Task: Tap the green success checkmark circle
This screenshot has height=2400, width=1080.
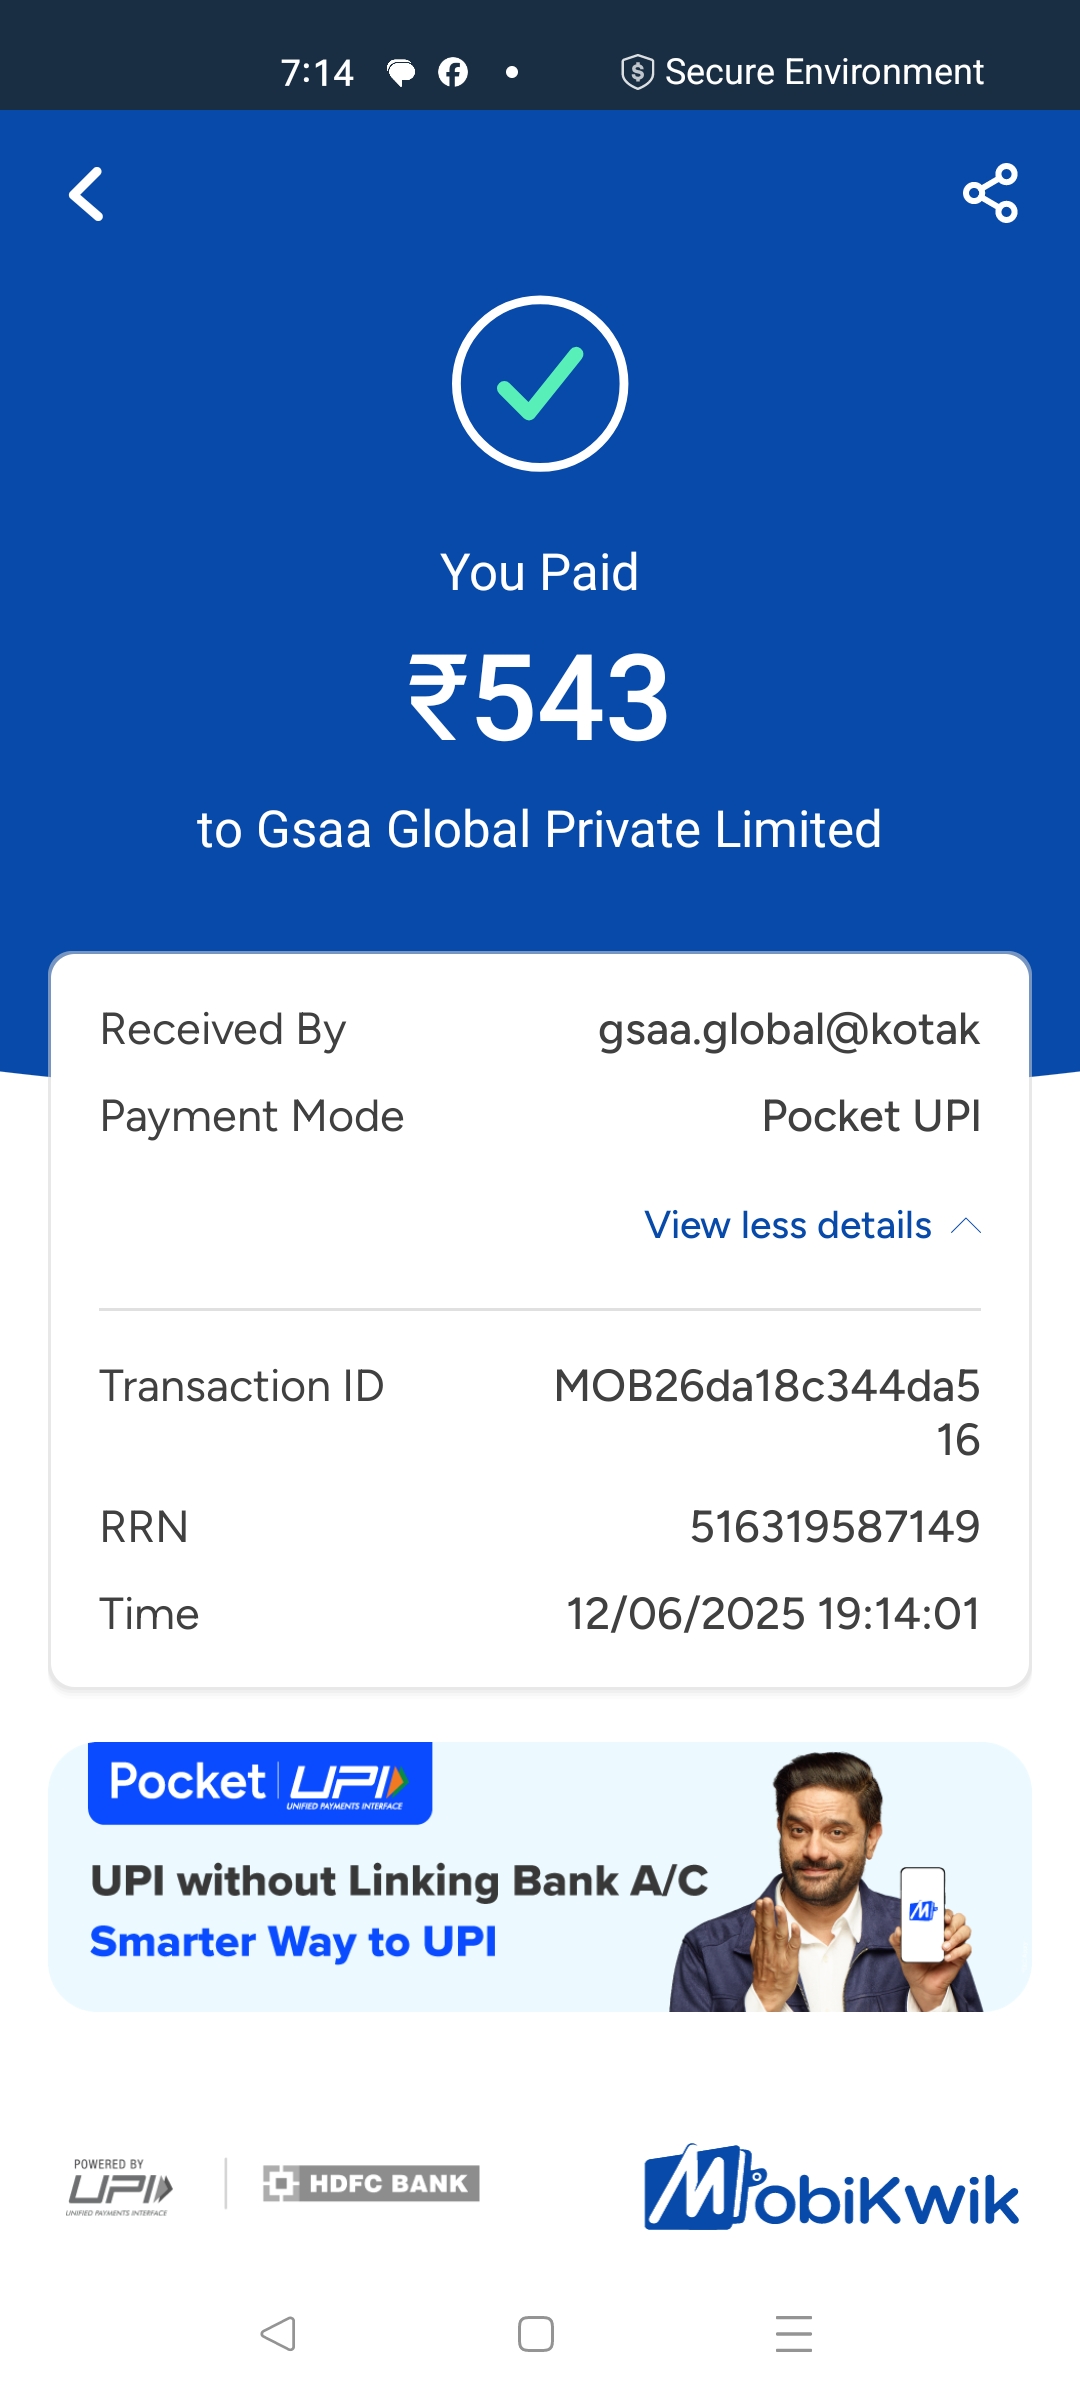Action: coord(540,383)
